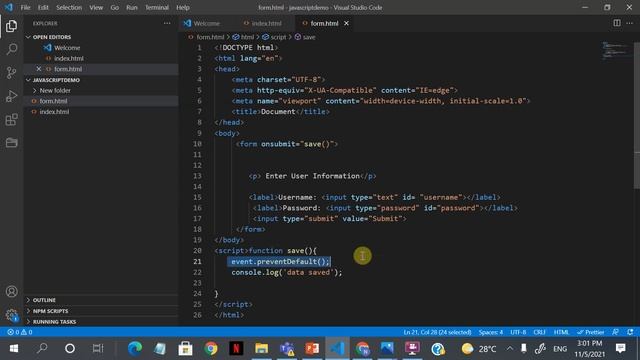640x360 pixels.
Task: Open the Accounts menu icon
Action: [x=11, y=291]
